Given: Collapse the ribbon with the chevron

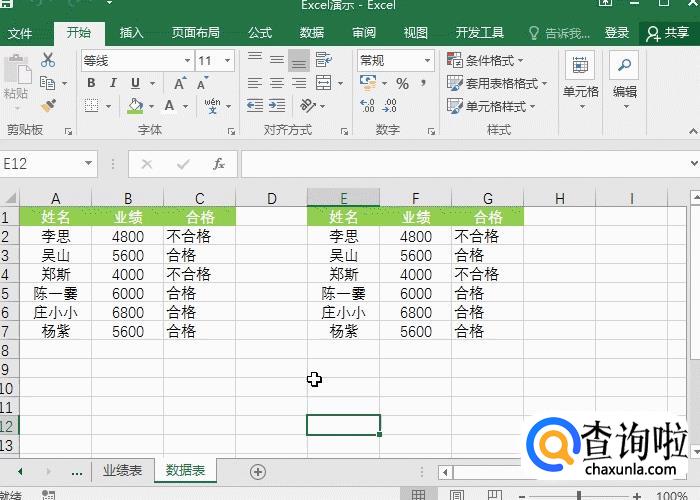Looking at the screenshot, I should 692,131.
